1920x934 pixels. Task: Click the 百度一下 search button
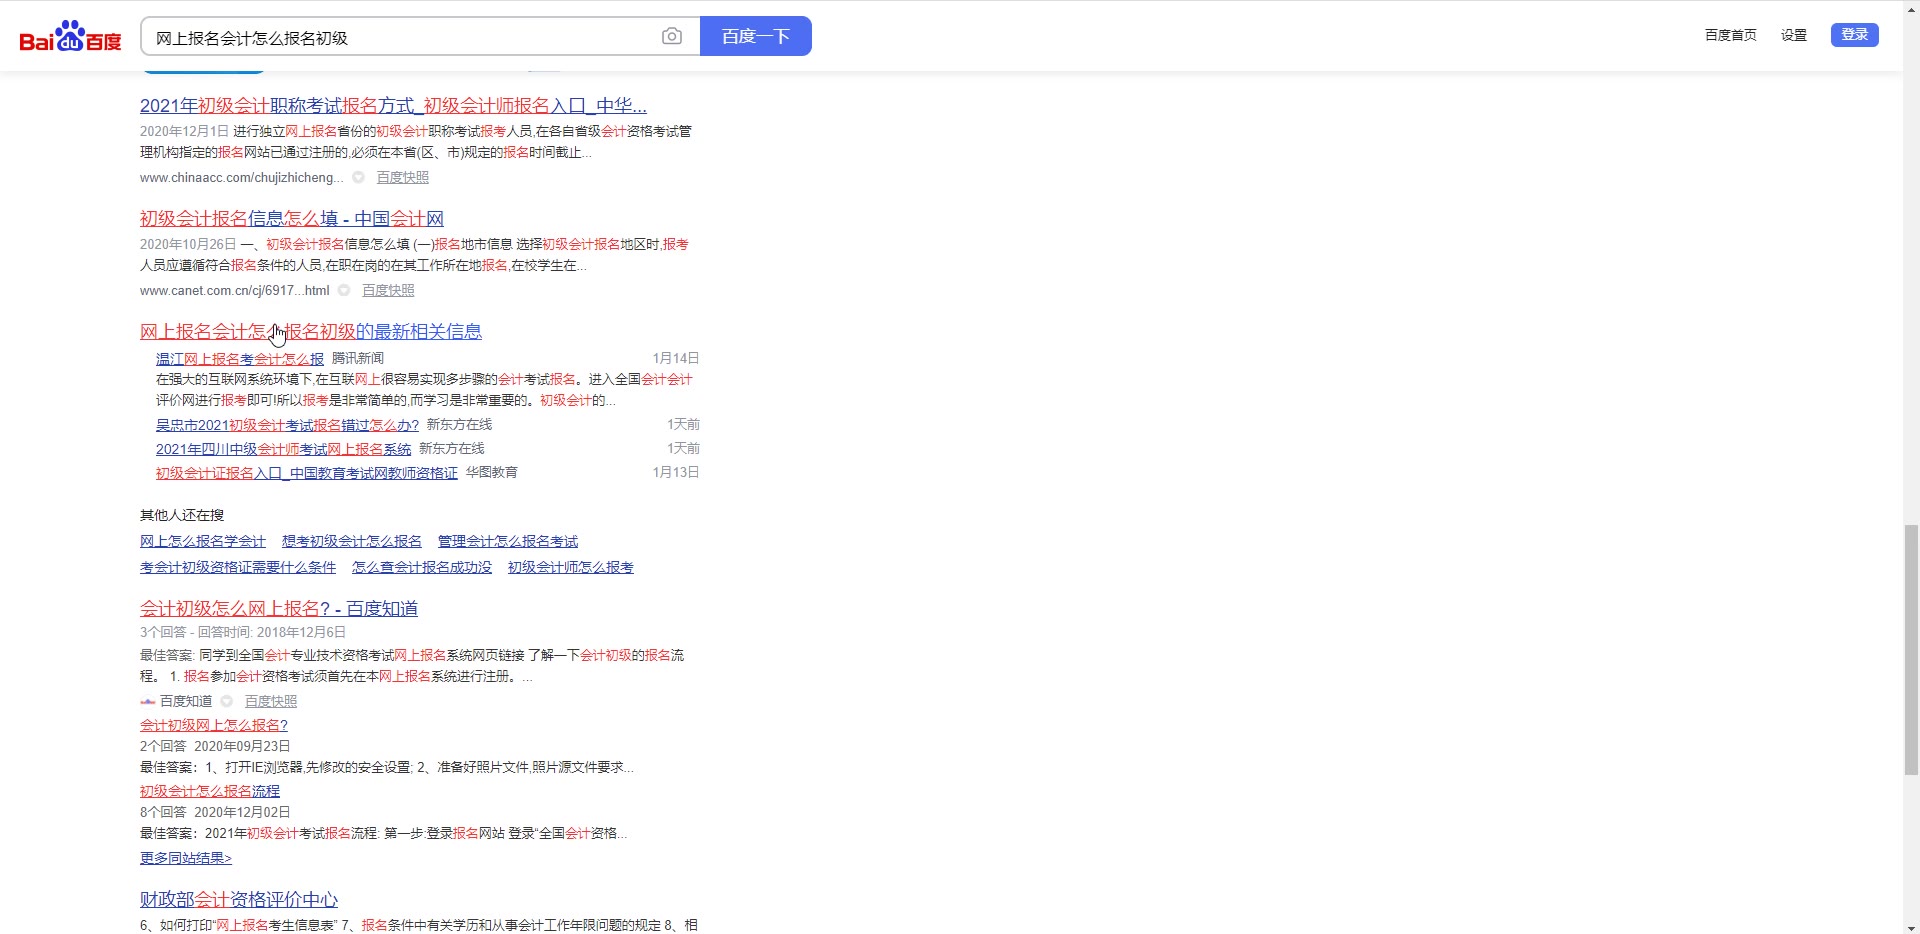click(x=756, y=37)
